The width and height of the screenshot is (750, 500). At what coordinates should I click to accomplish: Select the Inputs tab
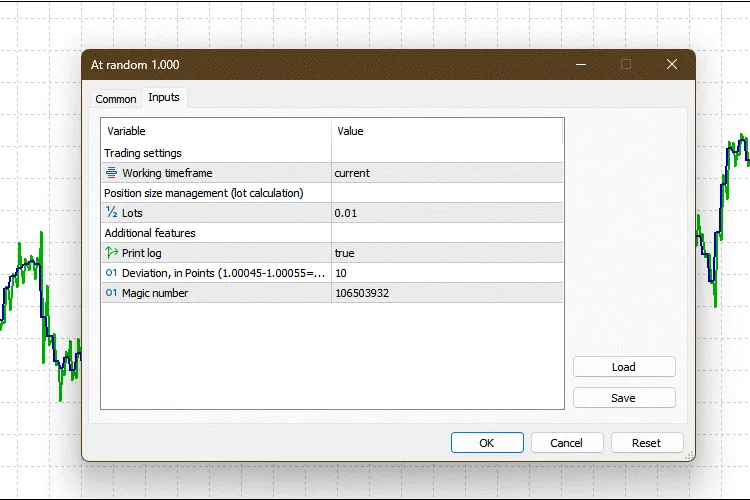pos(164,97)
